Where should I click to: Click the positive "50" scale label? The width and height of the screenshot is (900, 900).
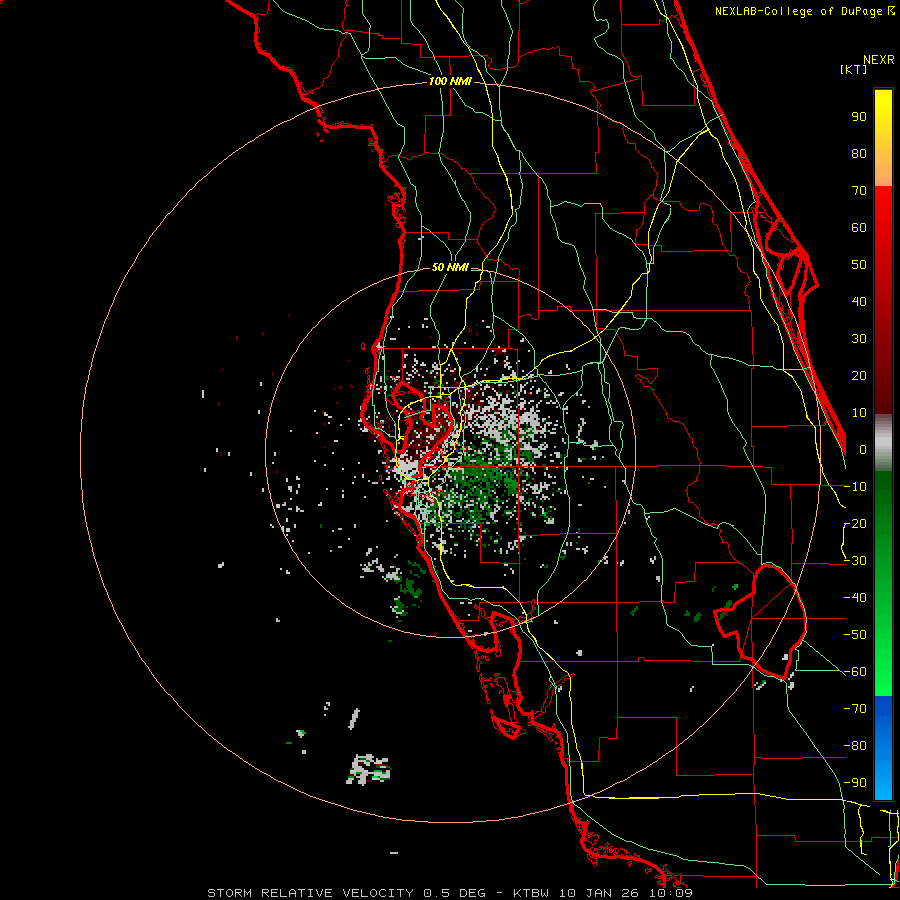pos(859,265)
